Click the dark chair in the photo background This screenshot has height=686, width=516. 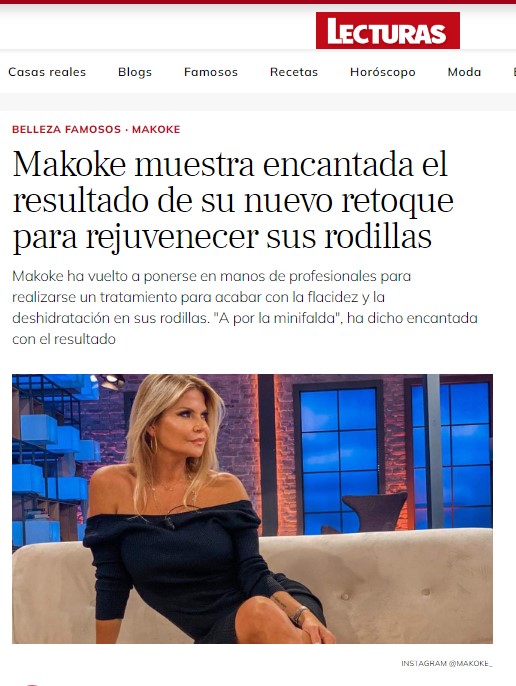click(x=375, y=512)
